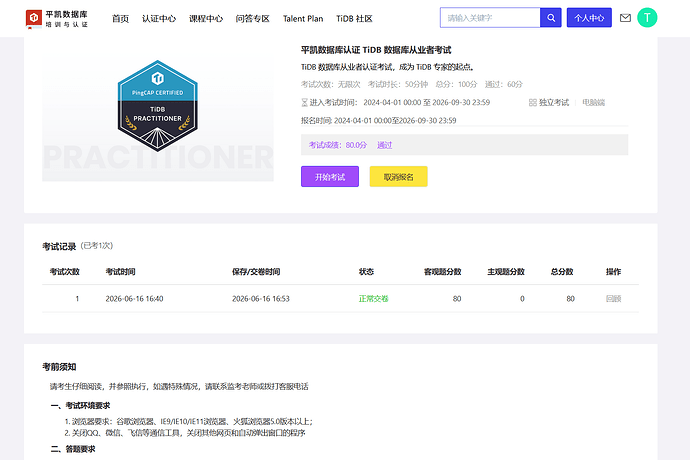Click the 操作 column header
The width and height of the screenshot is (690, 460).
pyautogui.click(x=613, y=272)
